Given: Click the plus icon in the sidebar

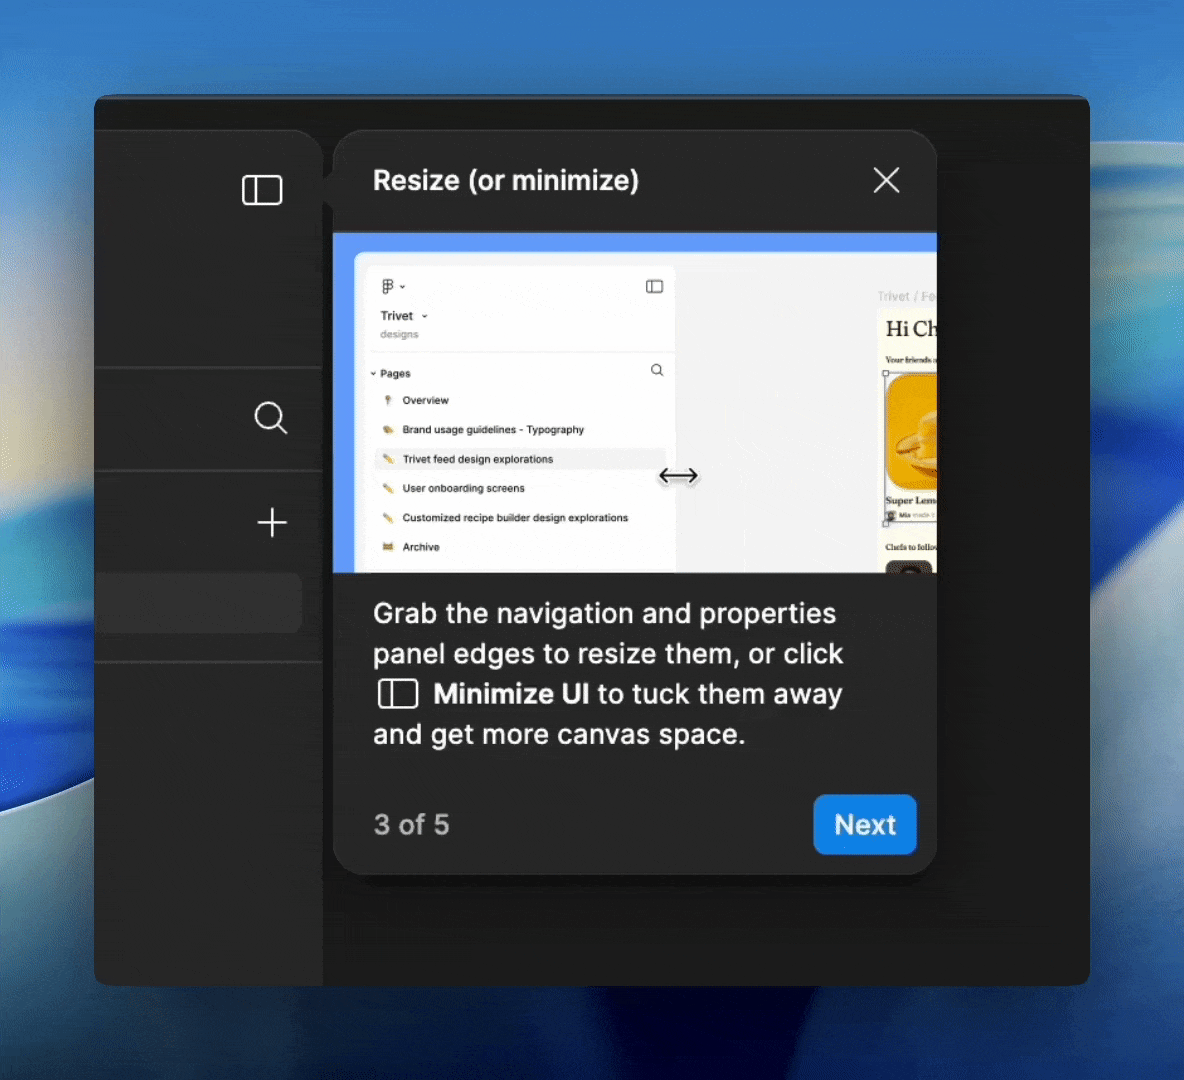Looking at the screenshot, I should tap(271, 522).
